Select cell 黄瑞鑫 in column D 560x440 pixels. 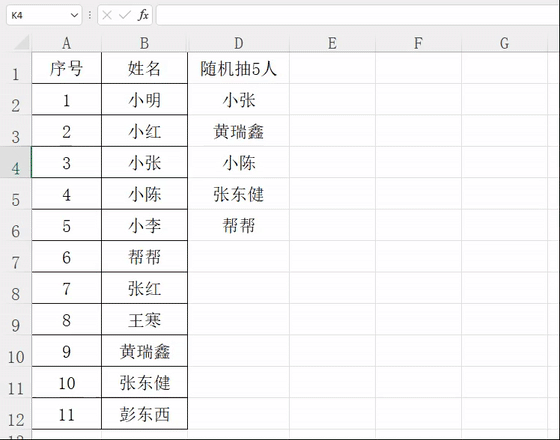239,131
